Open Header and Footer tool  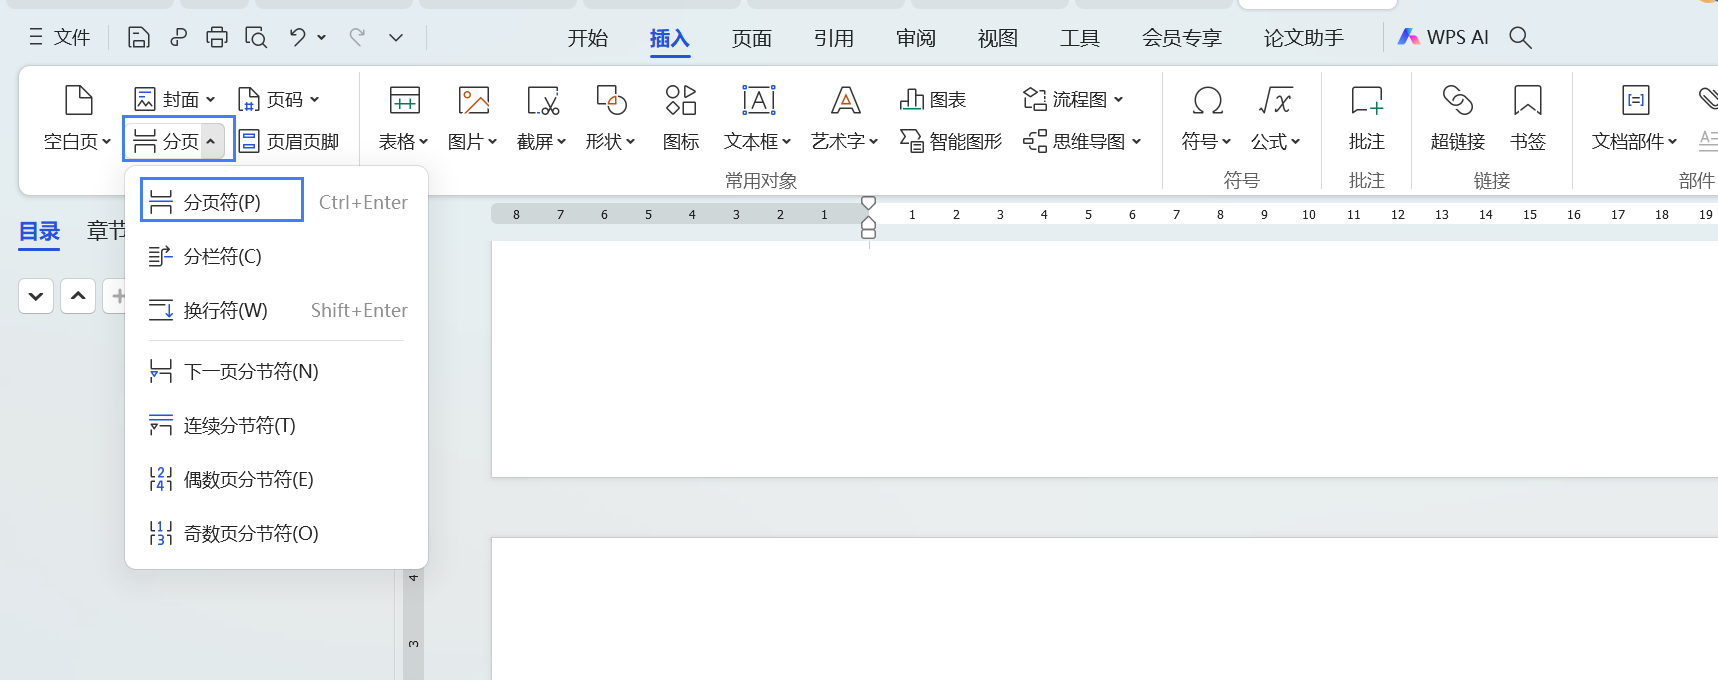[x=289, y=141]
